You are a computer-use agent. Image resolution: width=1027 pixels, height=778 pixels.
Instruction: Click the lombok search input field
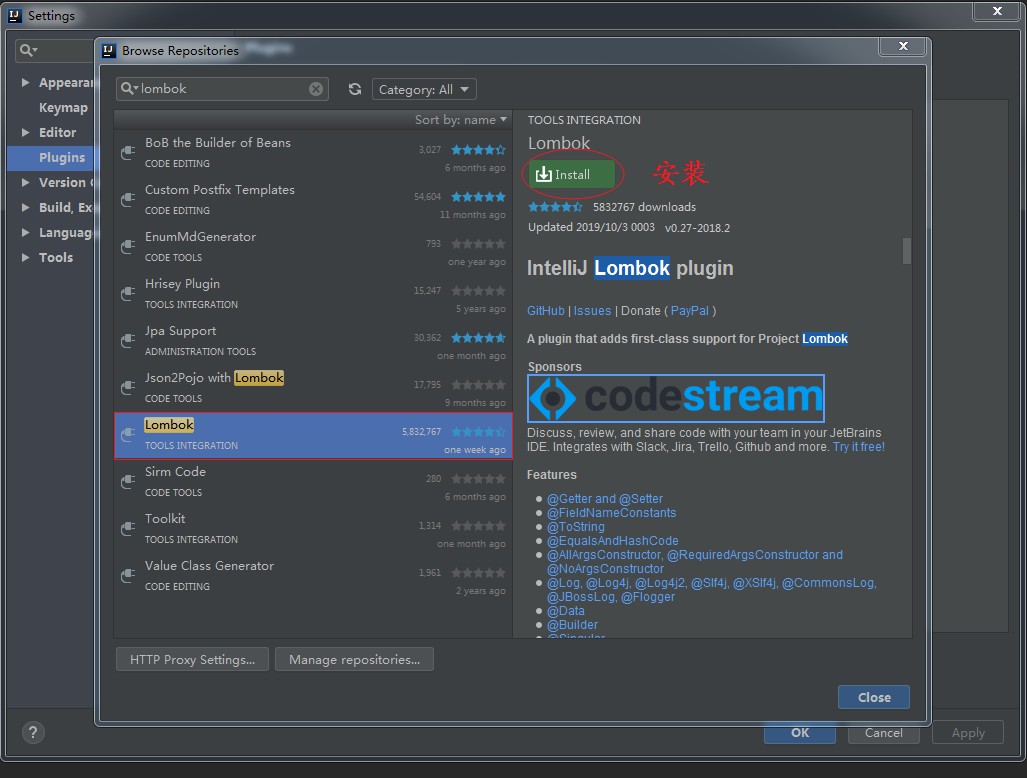click(x=223, y=89)
